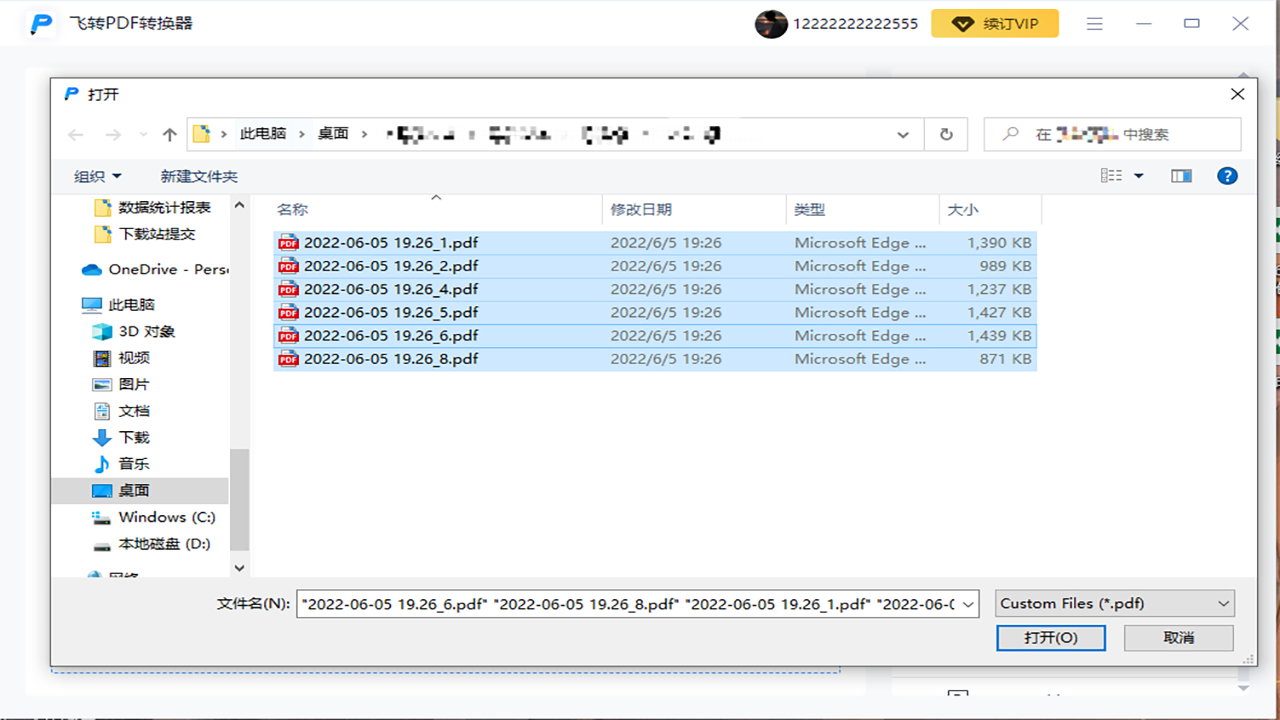Click the back navigation arrow
Image resolution: width=1280 pixels, height=720 pixels.
[76, 134]
